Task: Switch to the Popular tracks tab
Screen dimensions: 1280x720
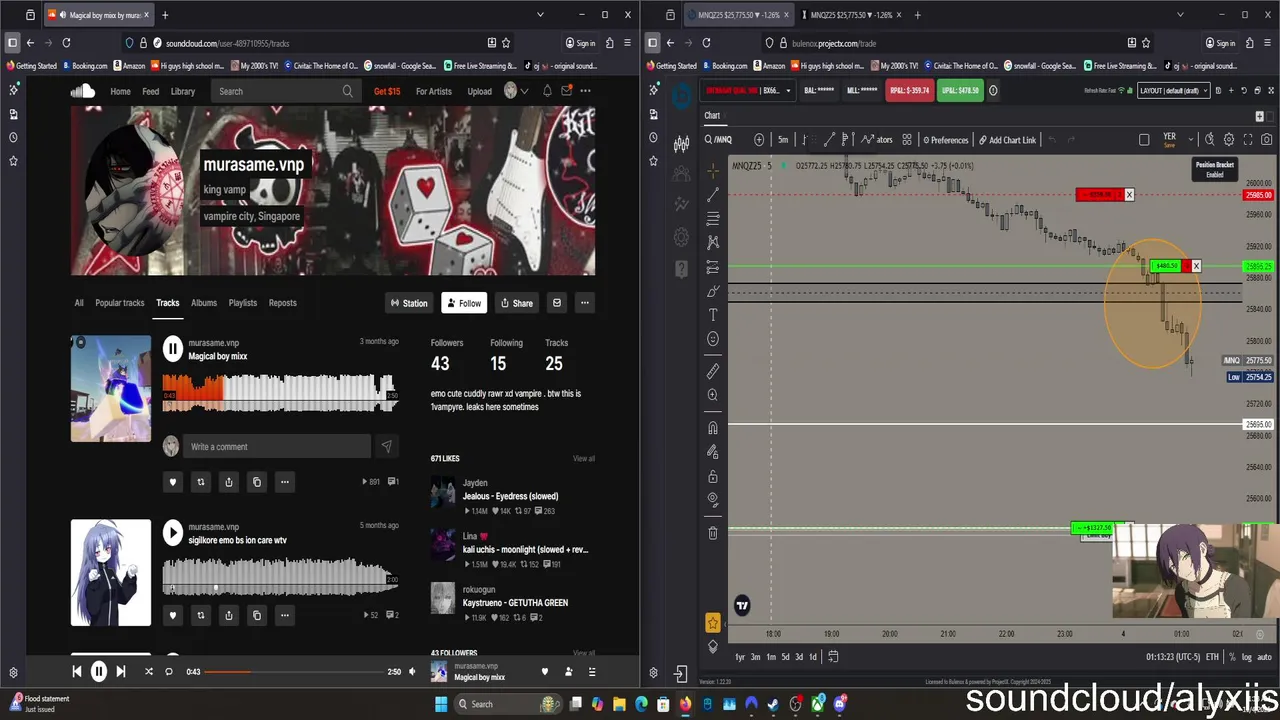Action: pos(120,303)
